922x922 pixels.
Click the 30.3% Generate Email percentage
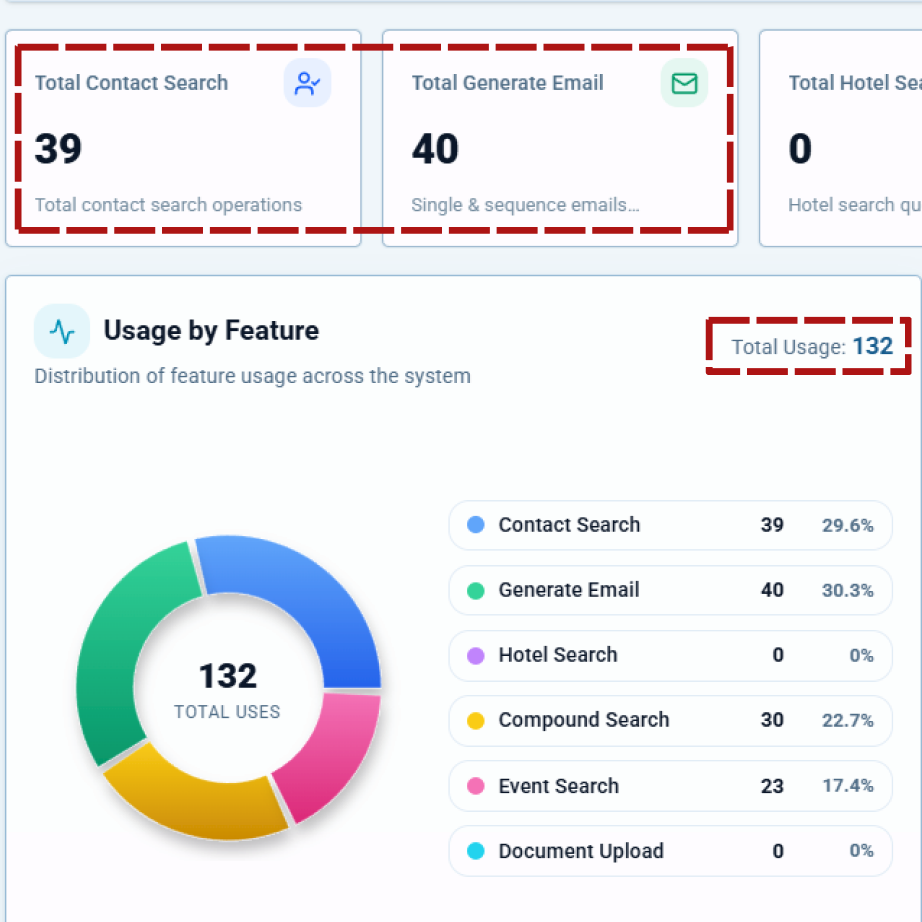click(x=847, y=590)
